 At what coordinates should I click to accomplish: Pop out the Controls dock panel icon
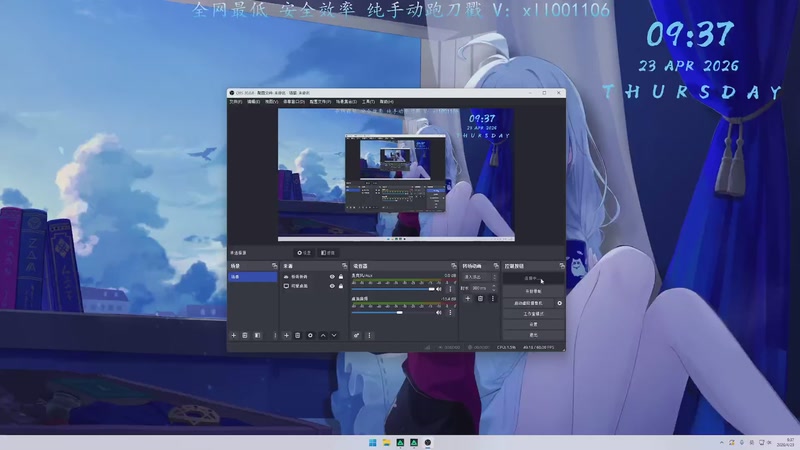(x=562, y=266)
